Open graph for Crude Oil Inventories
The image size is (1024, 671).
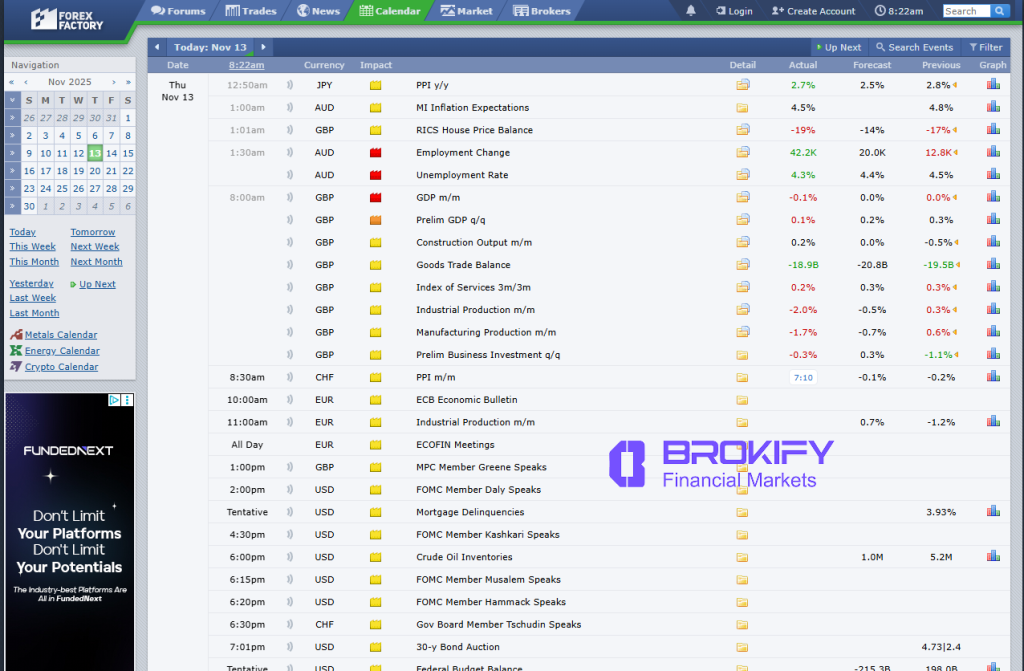tap(993, 557)
